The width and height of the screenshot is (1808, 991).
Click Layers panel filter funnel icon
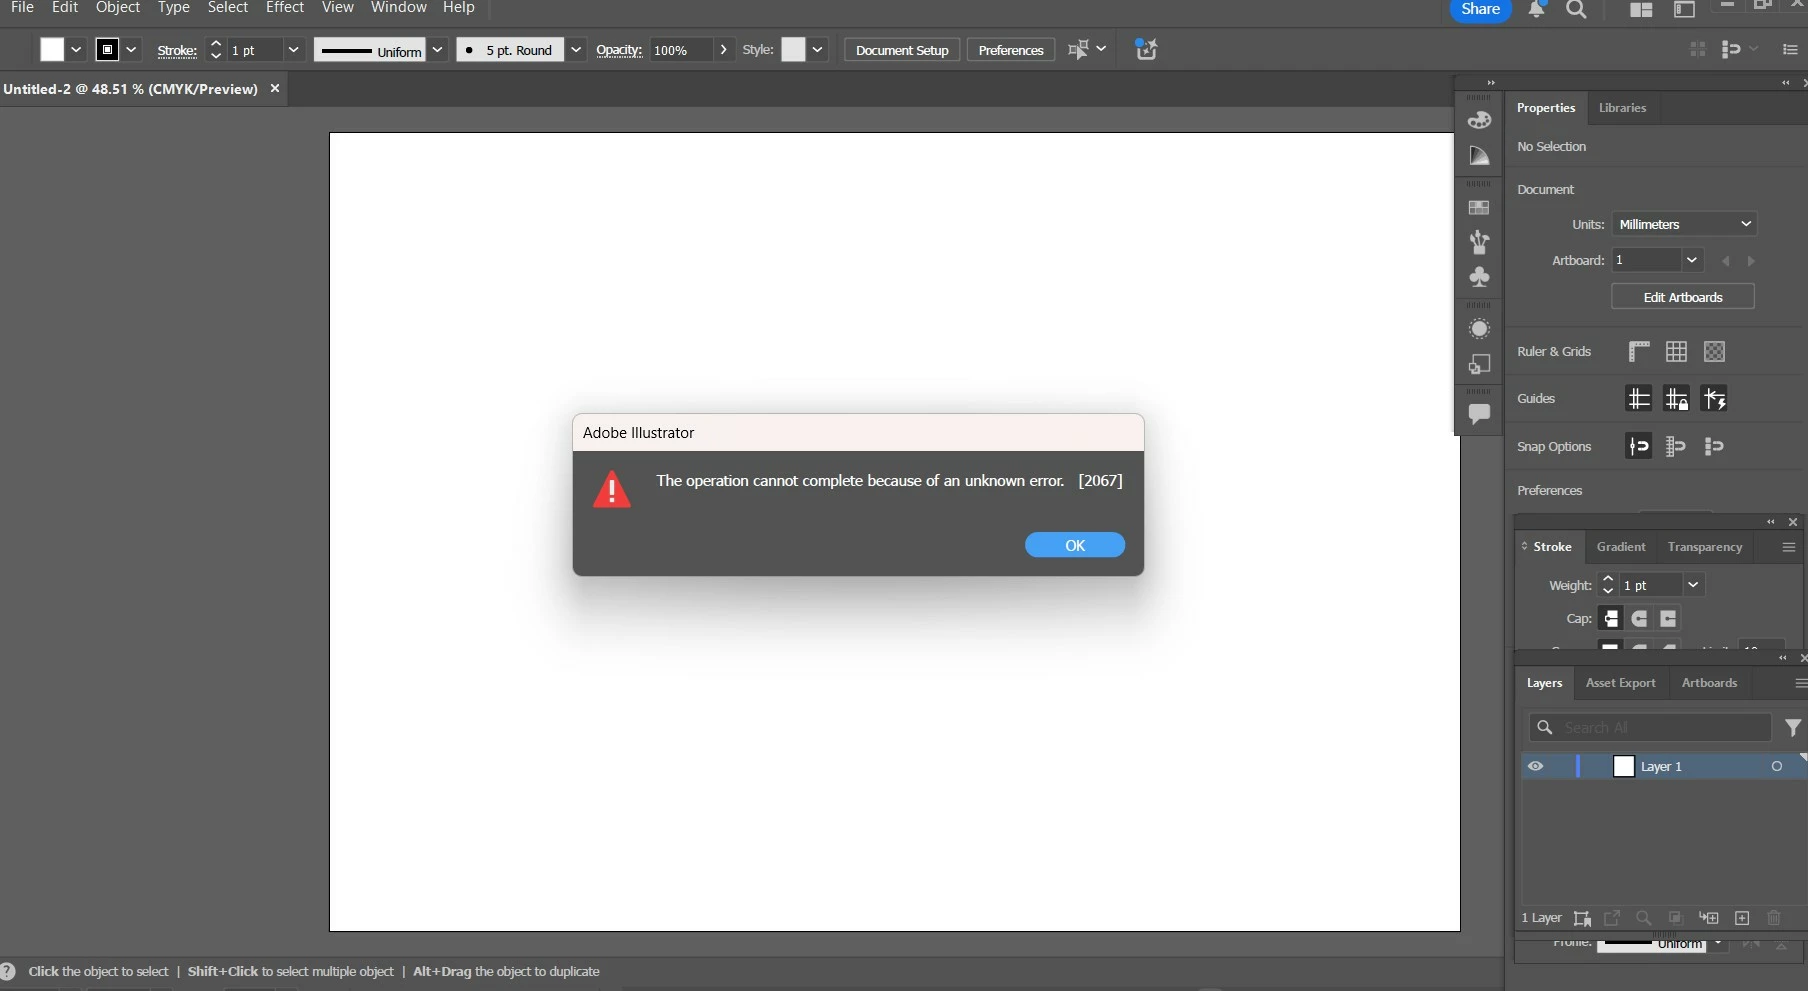(x=1793, y=728)
